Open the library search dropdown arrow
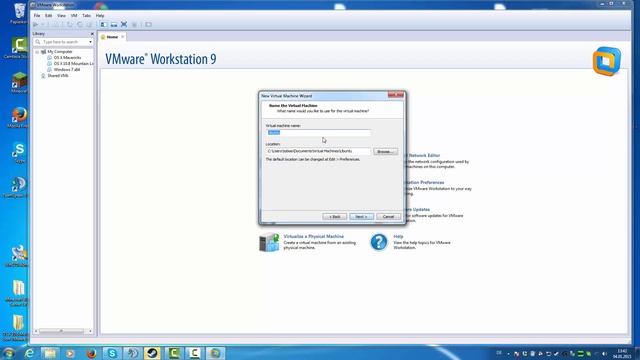 90,42
